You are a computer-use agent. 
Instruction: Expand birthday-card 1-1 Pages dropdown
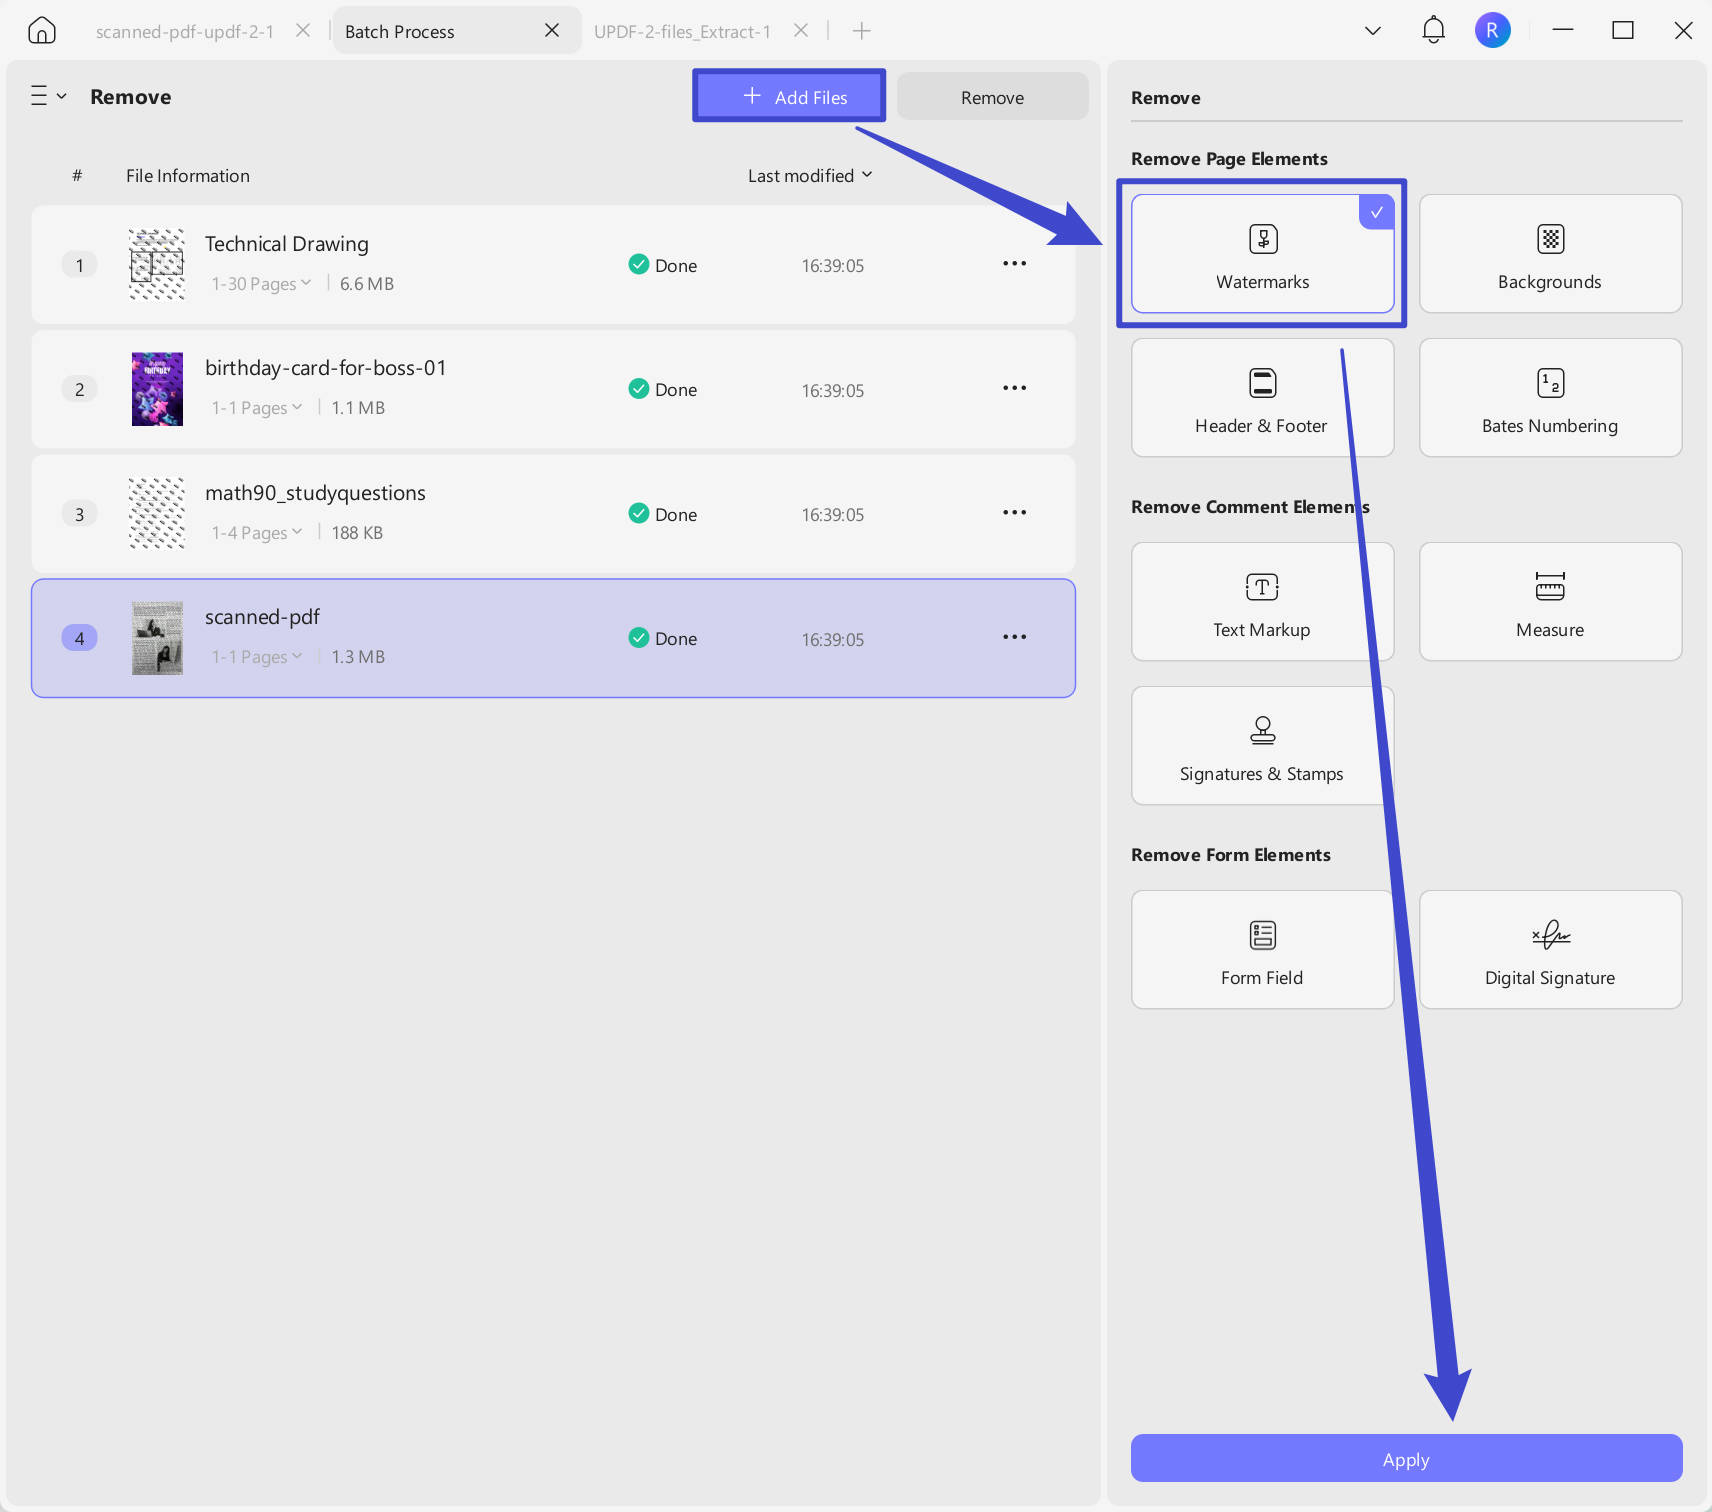[x=257, y=408]
